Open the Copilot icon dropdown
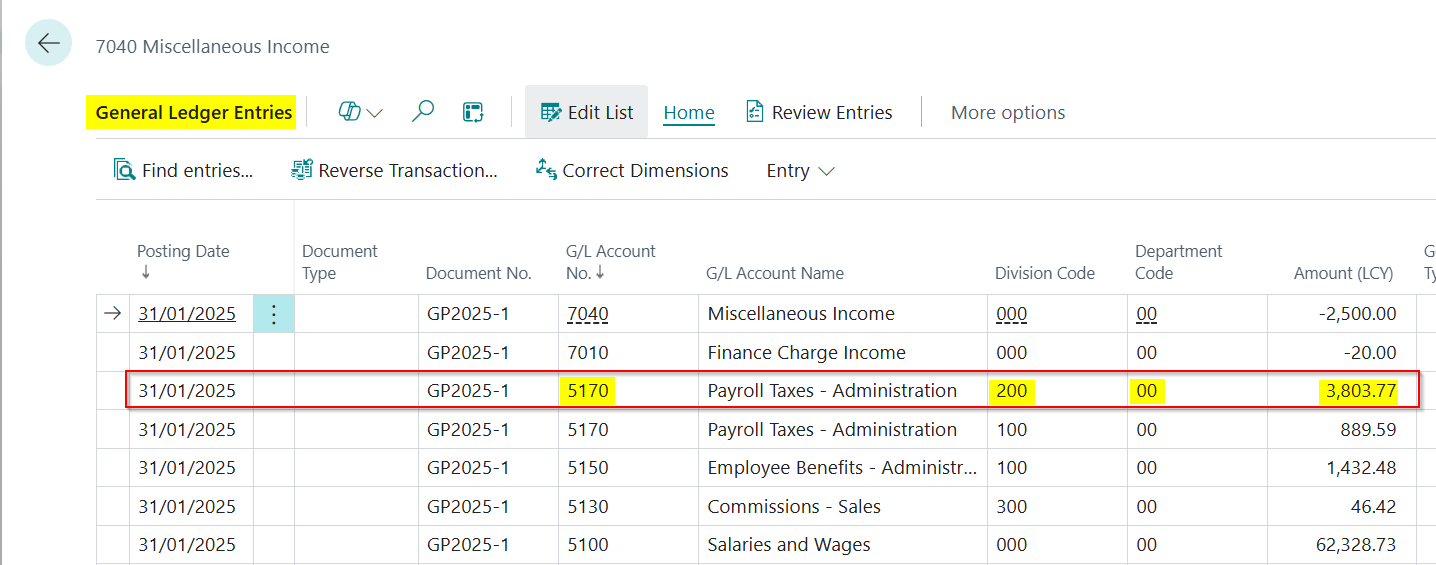 360,113
